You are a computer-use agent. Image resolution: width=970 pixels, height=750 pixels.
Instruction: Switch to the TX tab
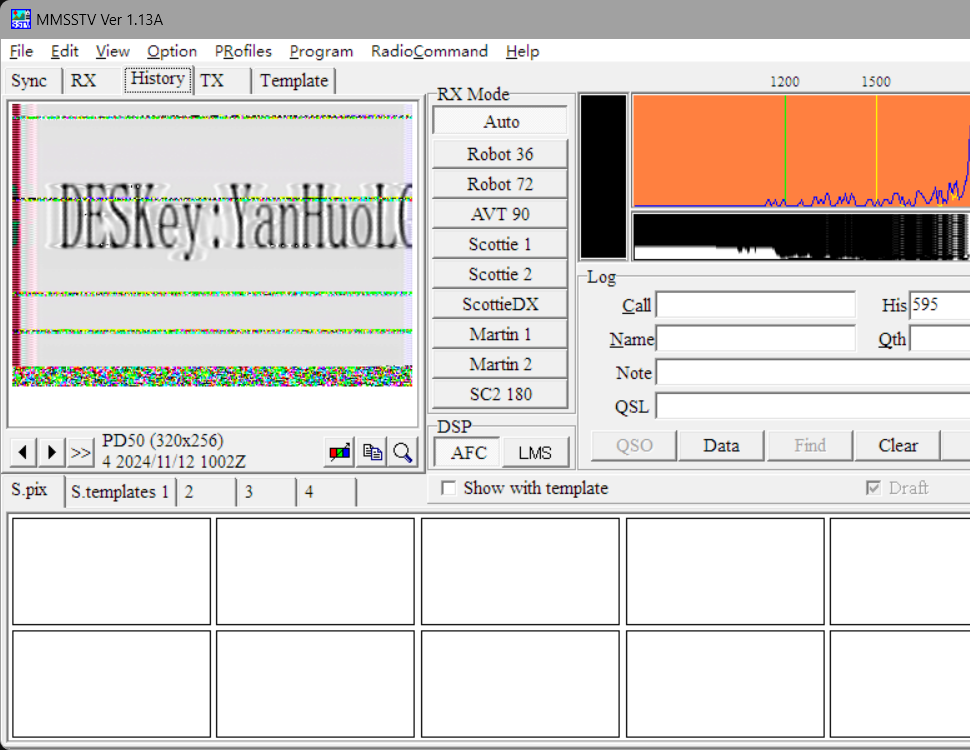(212, 81)
